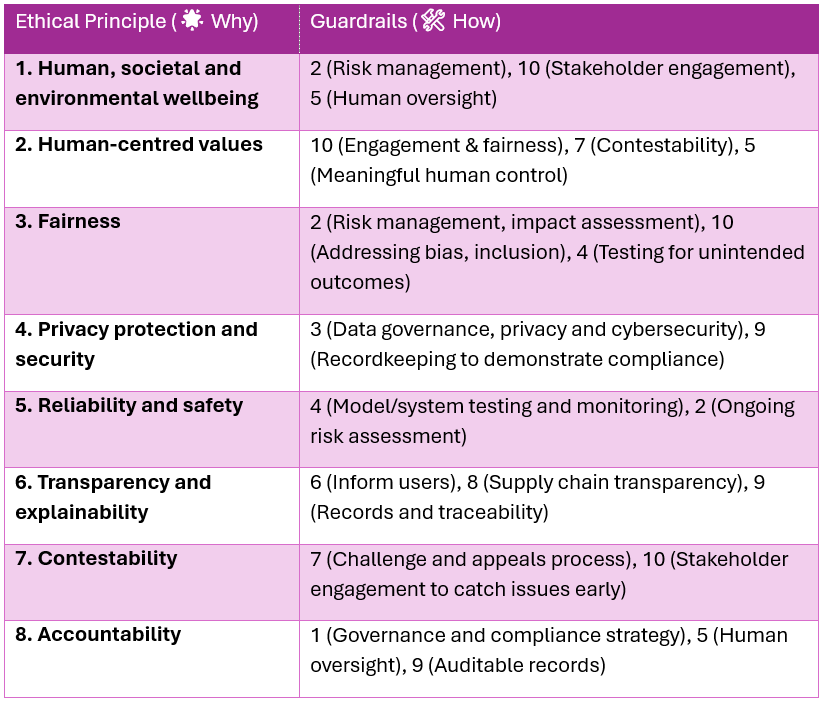Screen dimensions: 826x702
Task: Select Transparency and explainability principle cell
Action: pyautogui.click(x=113, y=497)
